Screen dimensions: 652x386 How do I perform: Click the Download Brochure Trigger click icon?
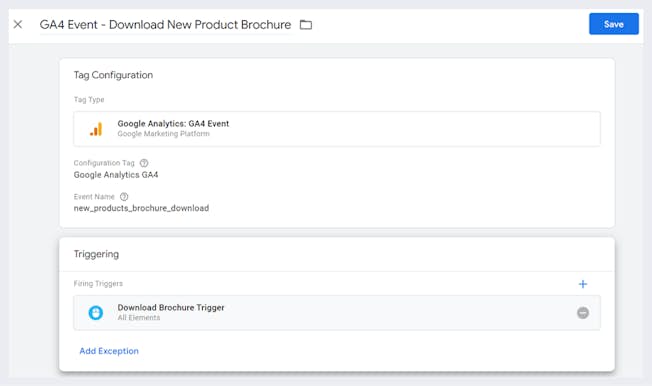coord(96,313)
